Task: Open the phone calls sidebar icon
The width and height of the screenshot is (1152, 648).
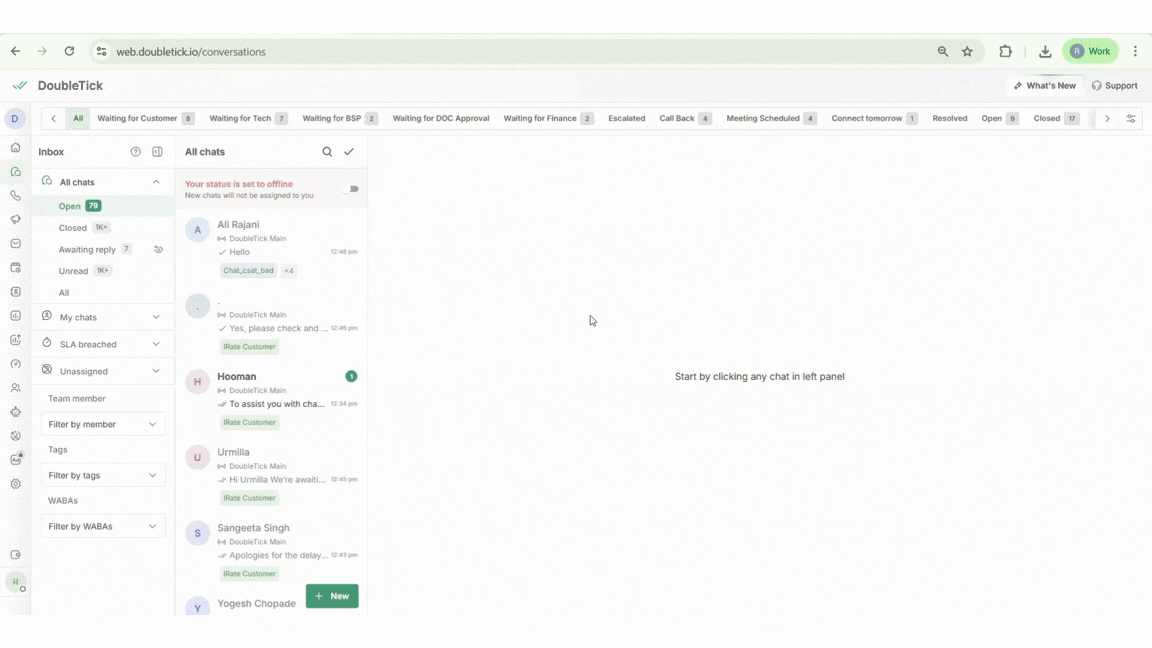Action: coord(15,196)
